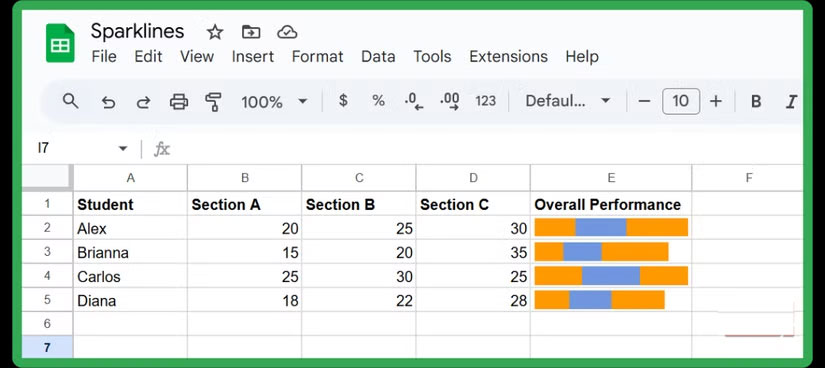
Task: Click the font size field showing 10
Action: tap(681, 101)
